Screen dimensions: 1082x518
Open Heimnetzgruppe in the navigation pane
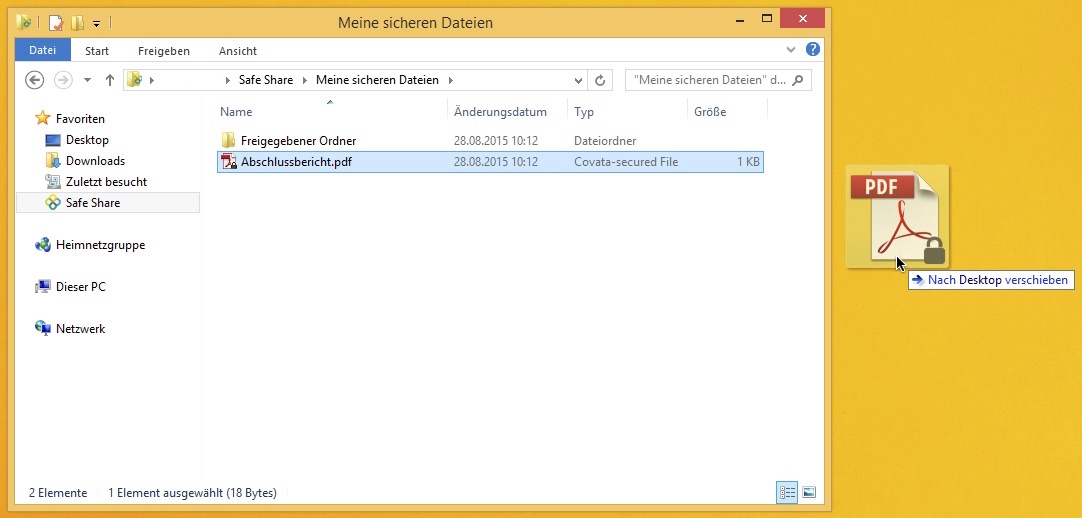pyautogui.click(x=100, y=245)
